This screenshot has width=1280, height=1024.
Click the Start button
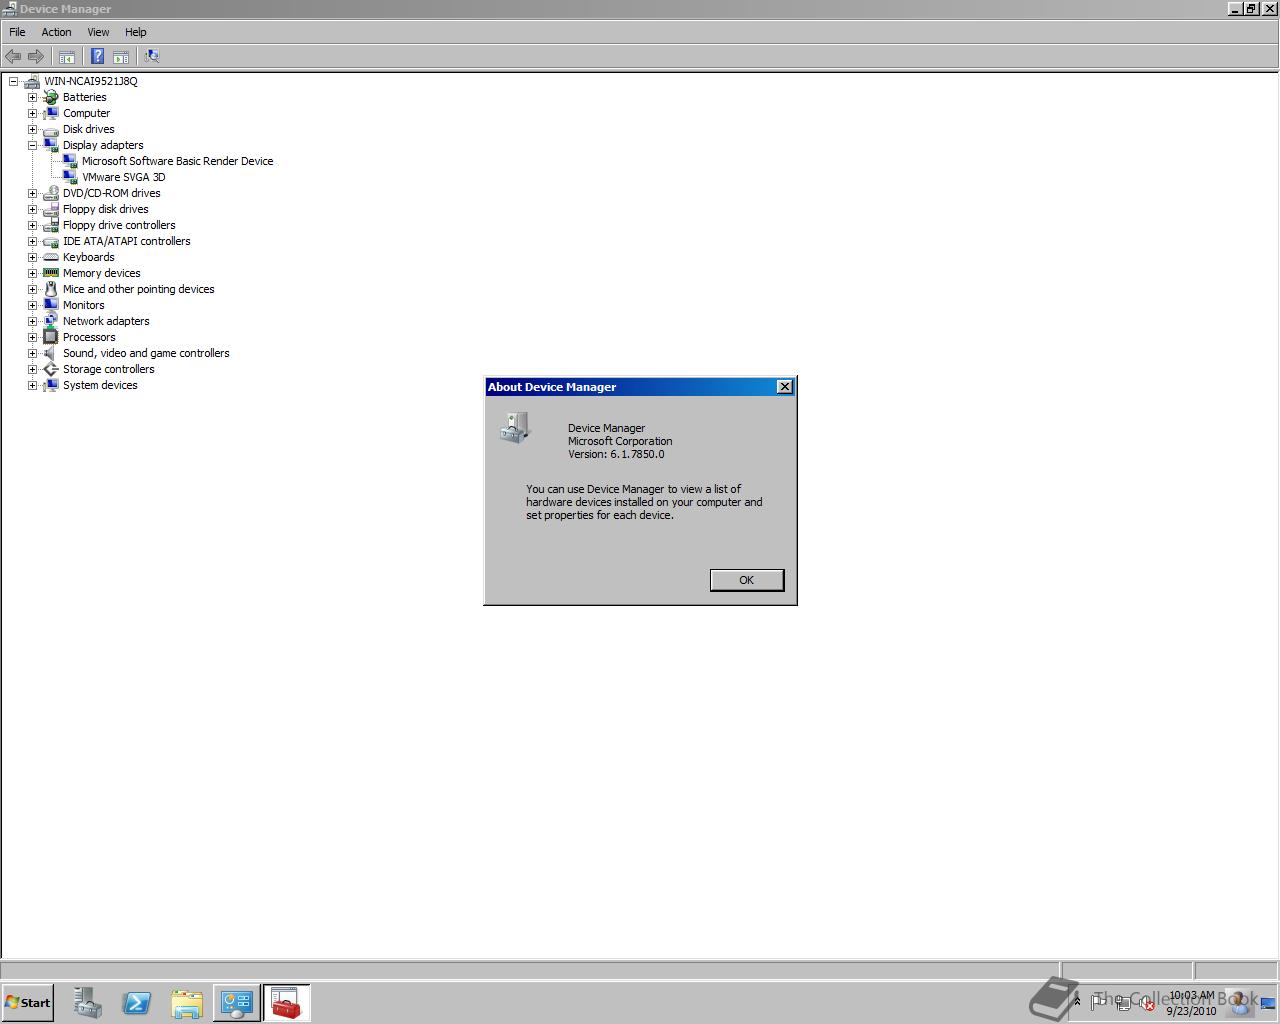point(28,1003)
